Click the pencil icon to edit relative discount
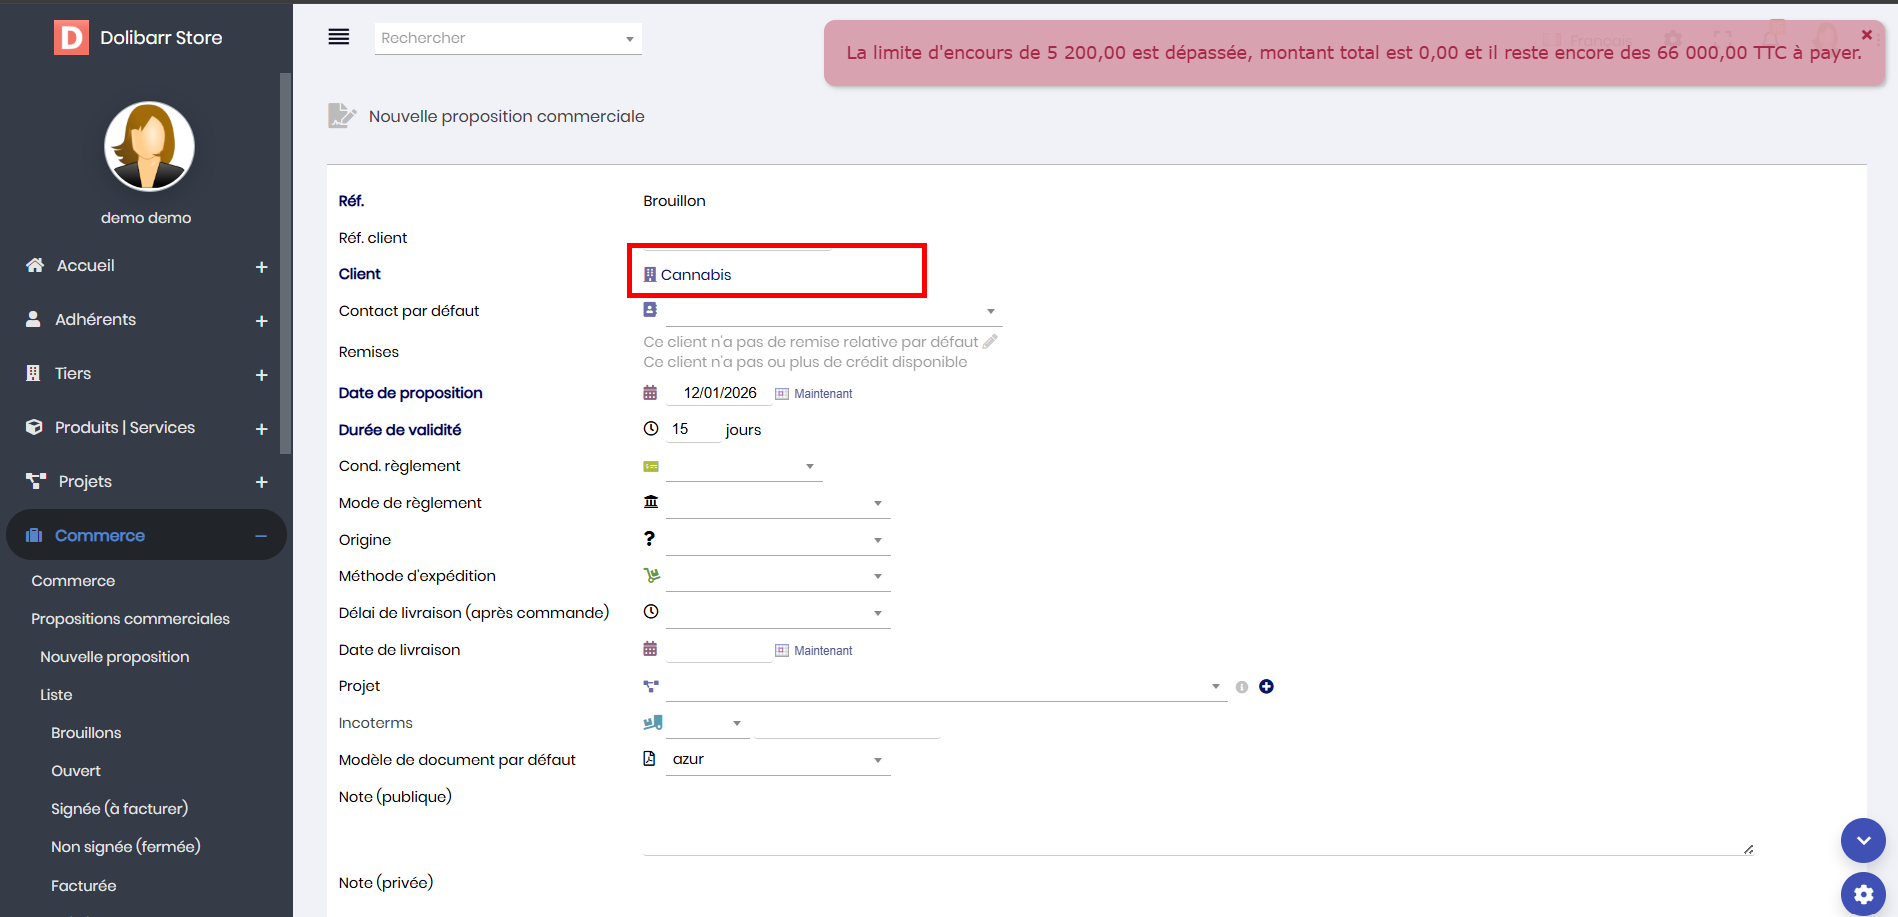Viewport: 1898px width, 917px height. [x=990, y=342]
